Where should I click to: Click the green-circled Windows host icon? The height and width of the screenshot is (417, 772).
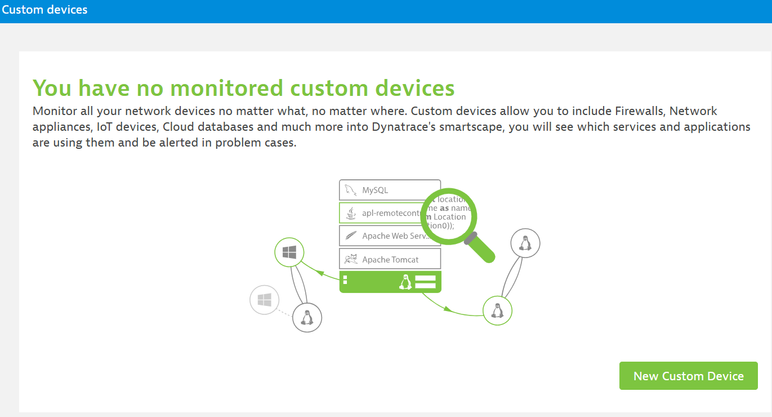click(289, 252)
